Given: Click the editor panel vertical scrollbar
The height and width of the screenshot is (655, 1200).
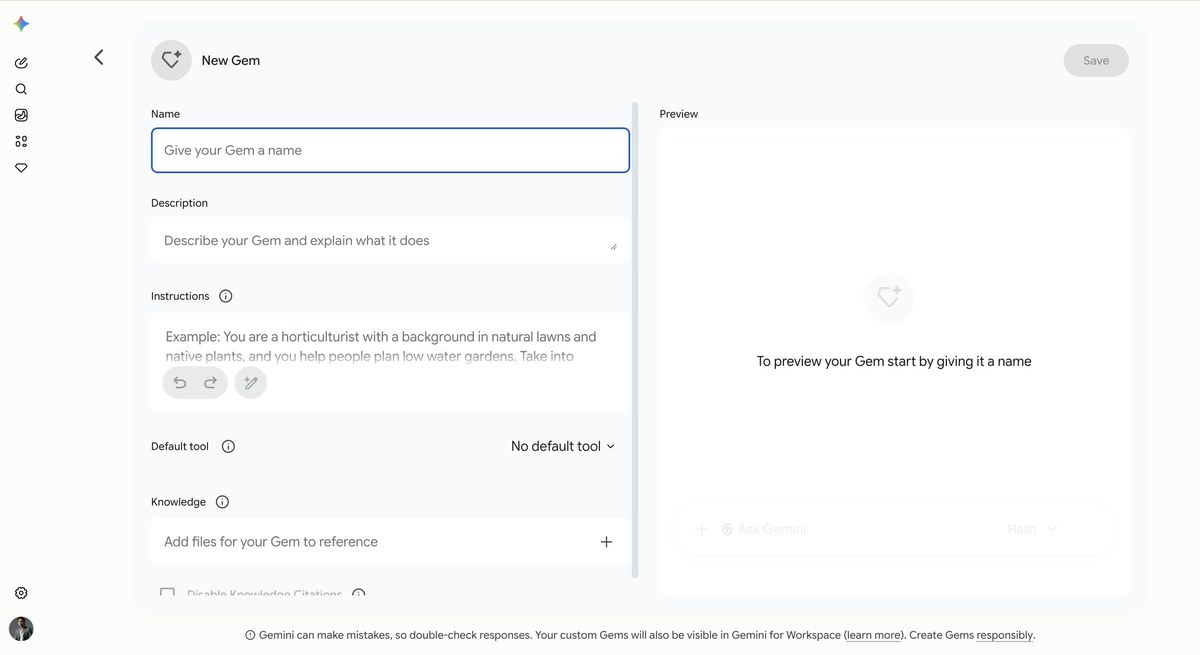Looking at the screenshot, I should point(635,340).
